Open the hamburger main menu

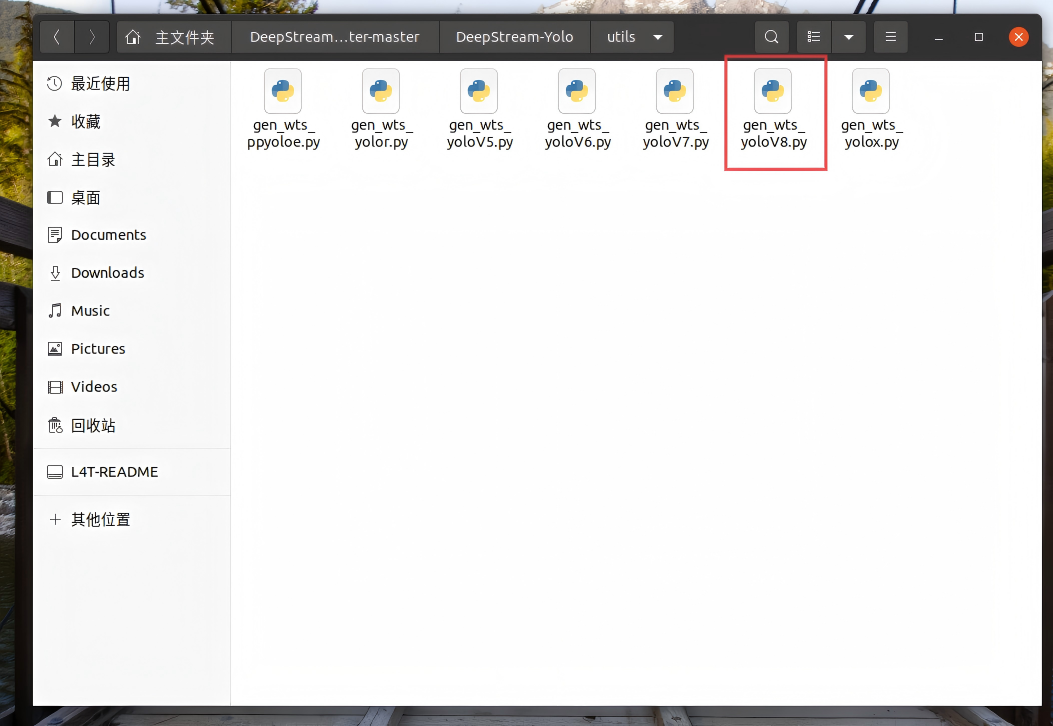890,37
